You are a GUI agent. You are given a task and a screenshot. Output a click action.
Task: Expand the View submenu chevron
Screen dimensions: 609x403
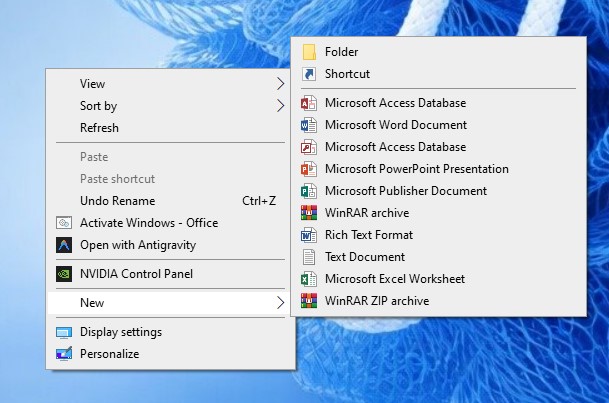pyautogui.click(x=280, y=83)
